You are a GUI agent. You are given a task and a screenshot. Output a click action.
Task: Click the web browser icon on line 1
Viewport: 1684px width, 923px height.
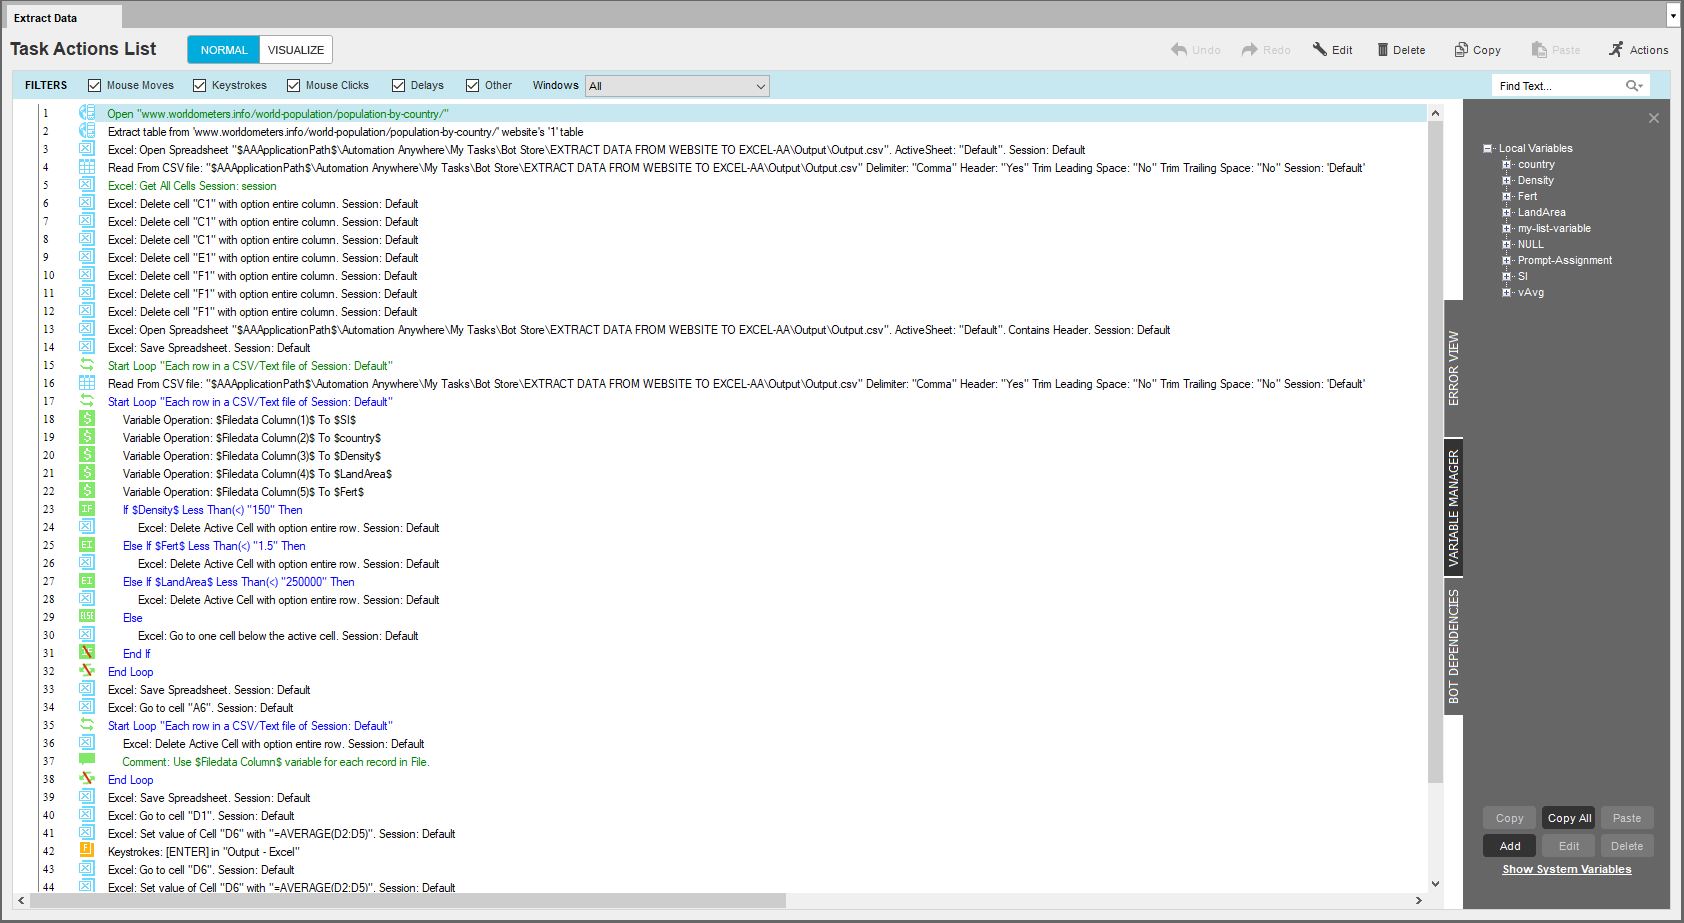coord(87,114)
